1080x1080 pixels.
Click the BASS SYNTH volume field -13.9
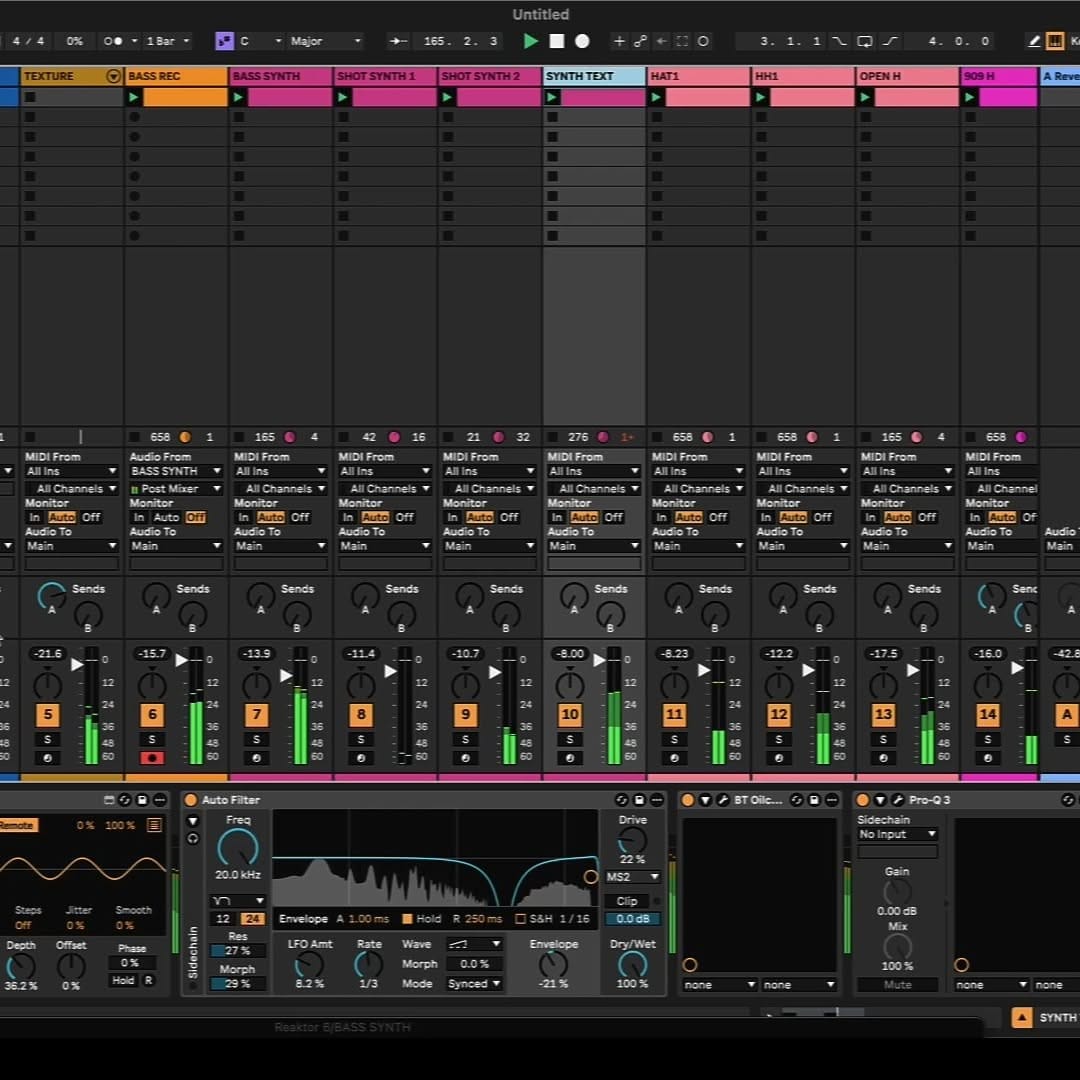point(256,653)
